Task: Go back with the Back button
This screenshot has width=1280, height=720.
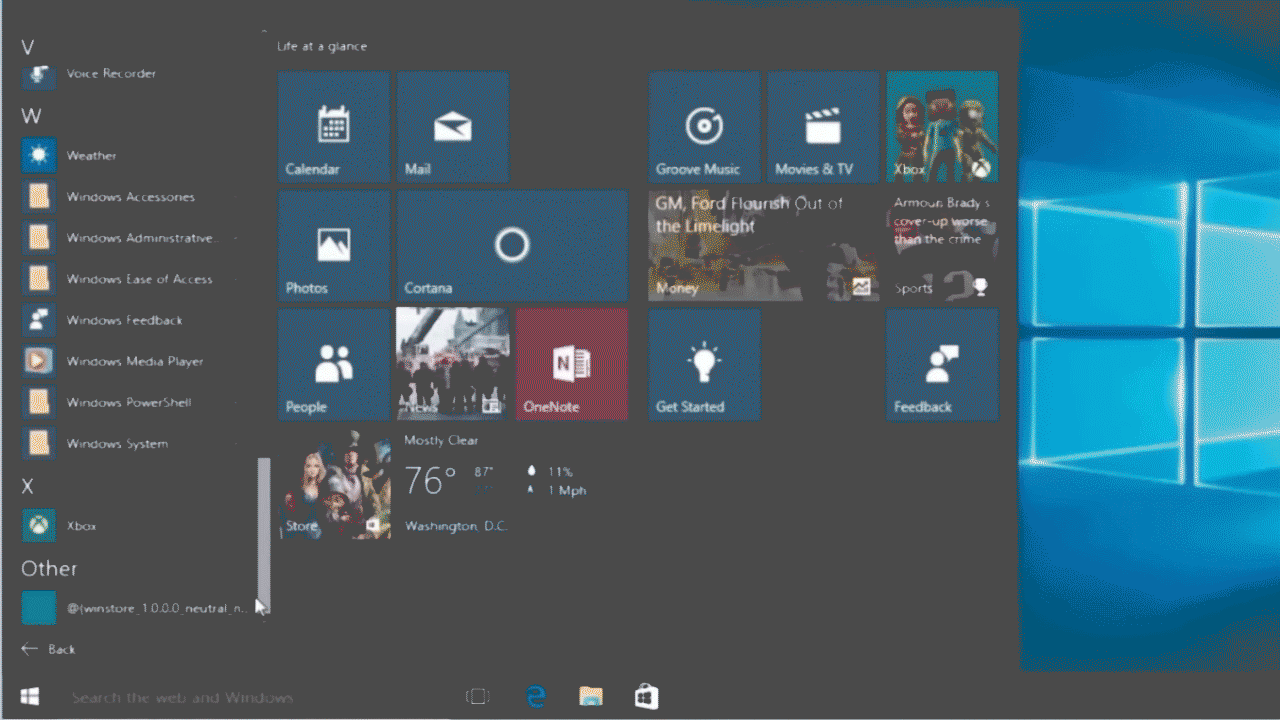Action: 48,649
